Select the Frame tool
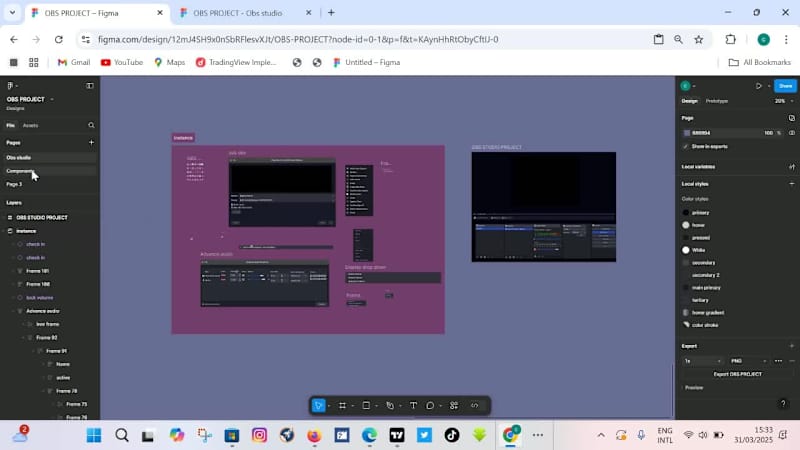800x450 pixels. click(x=342, y=406)
